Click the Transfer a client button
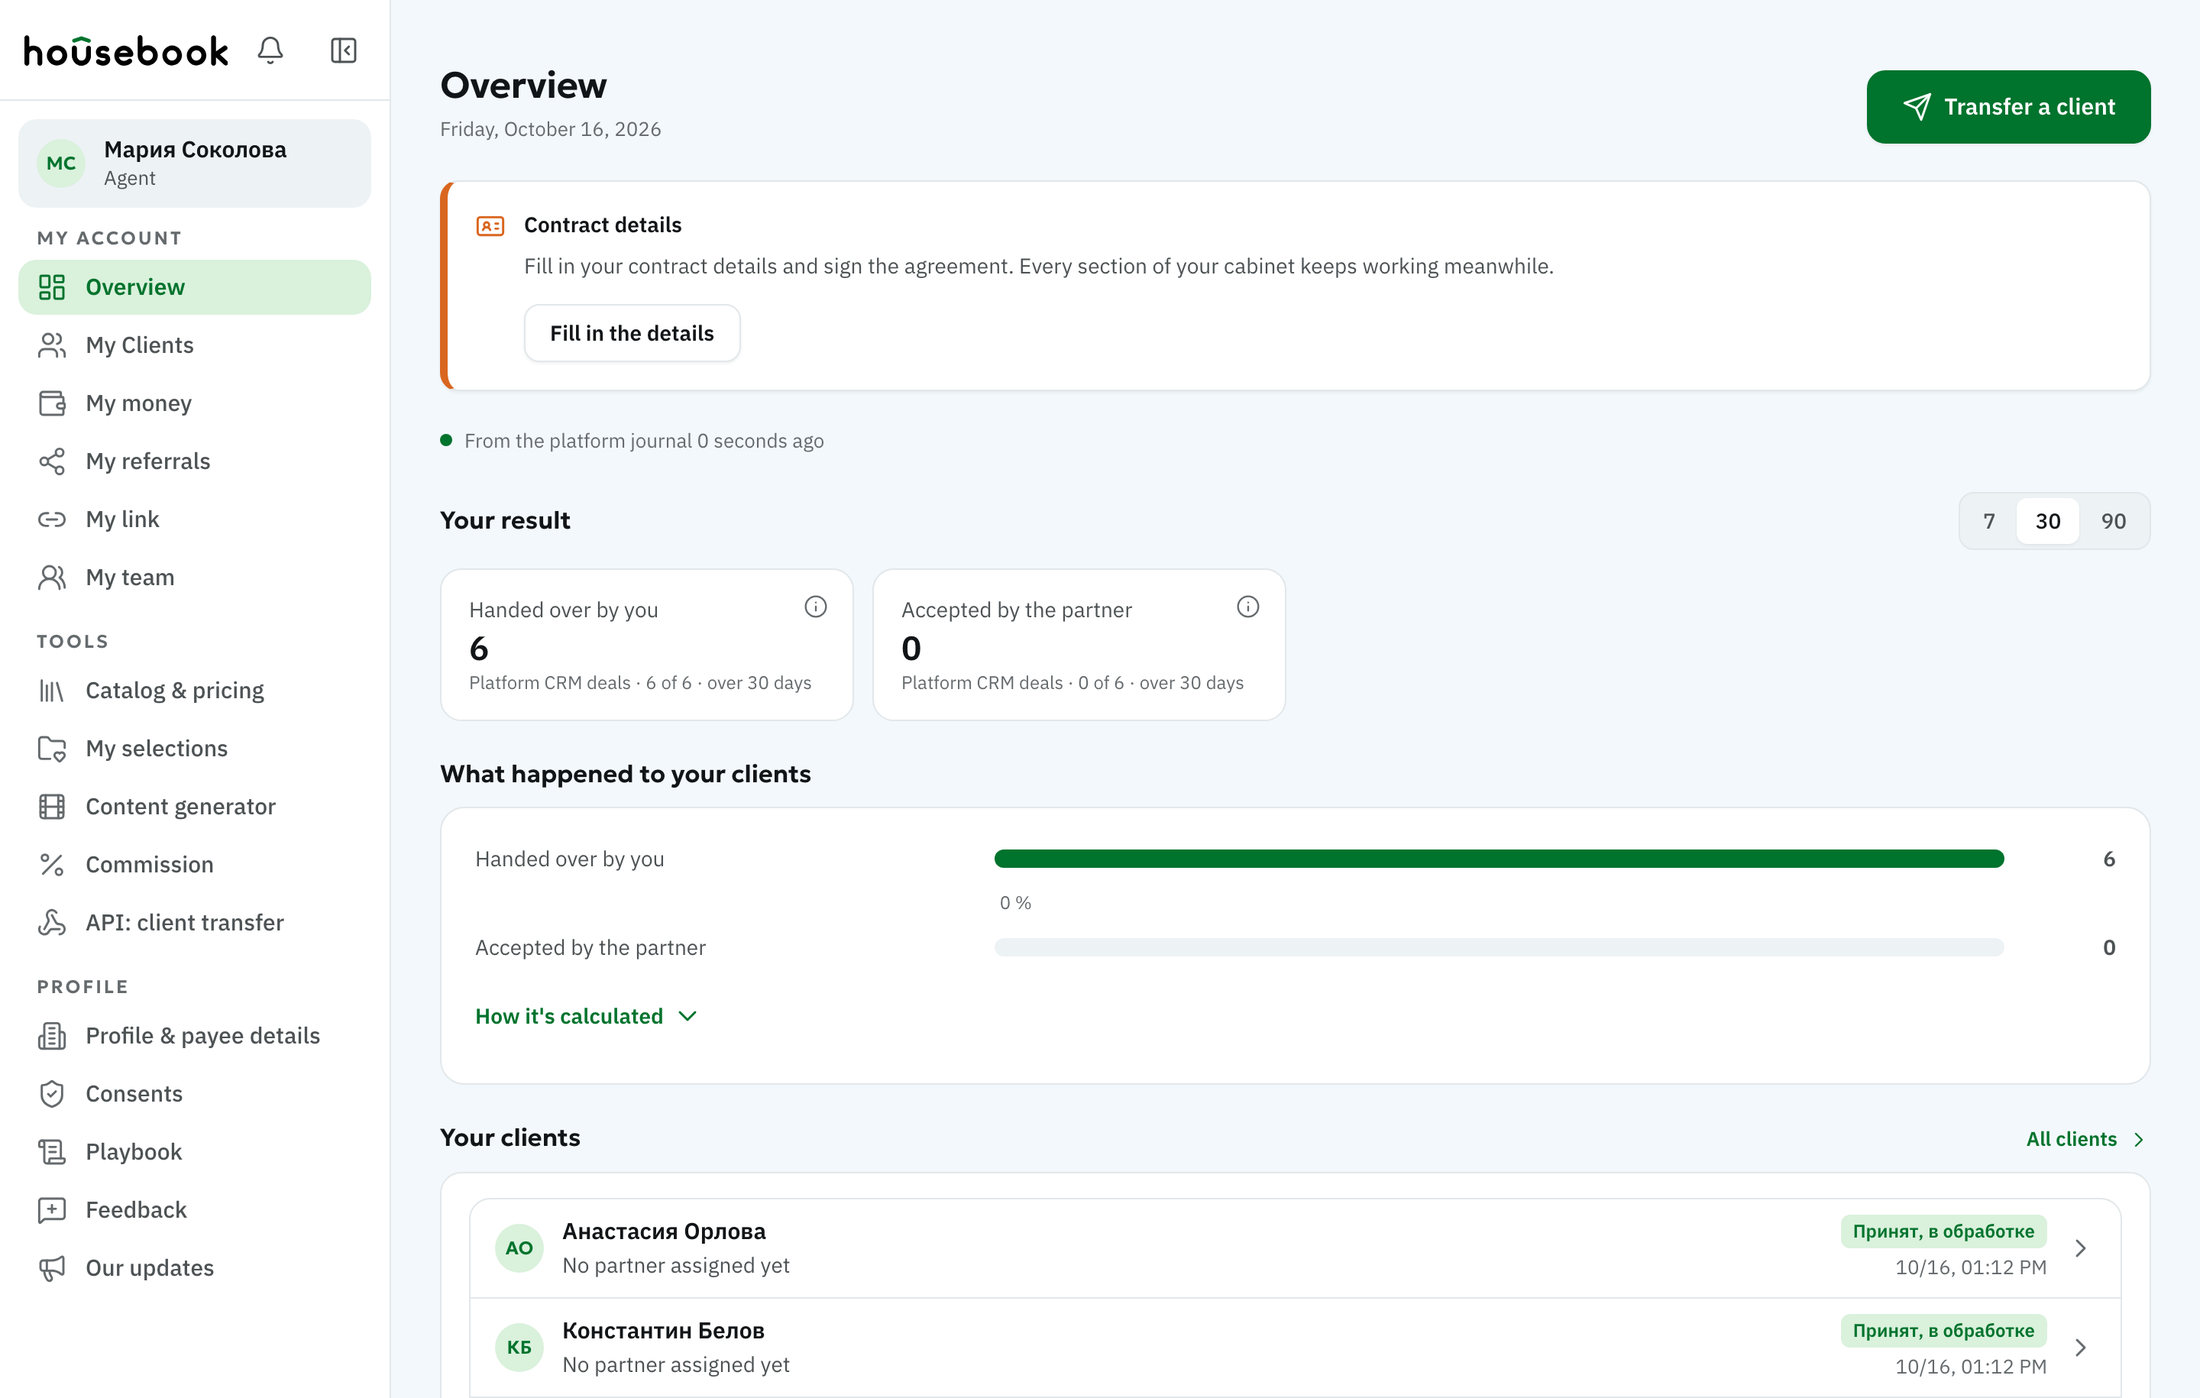 pyautogui.click(x=2008, y=107)
